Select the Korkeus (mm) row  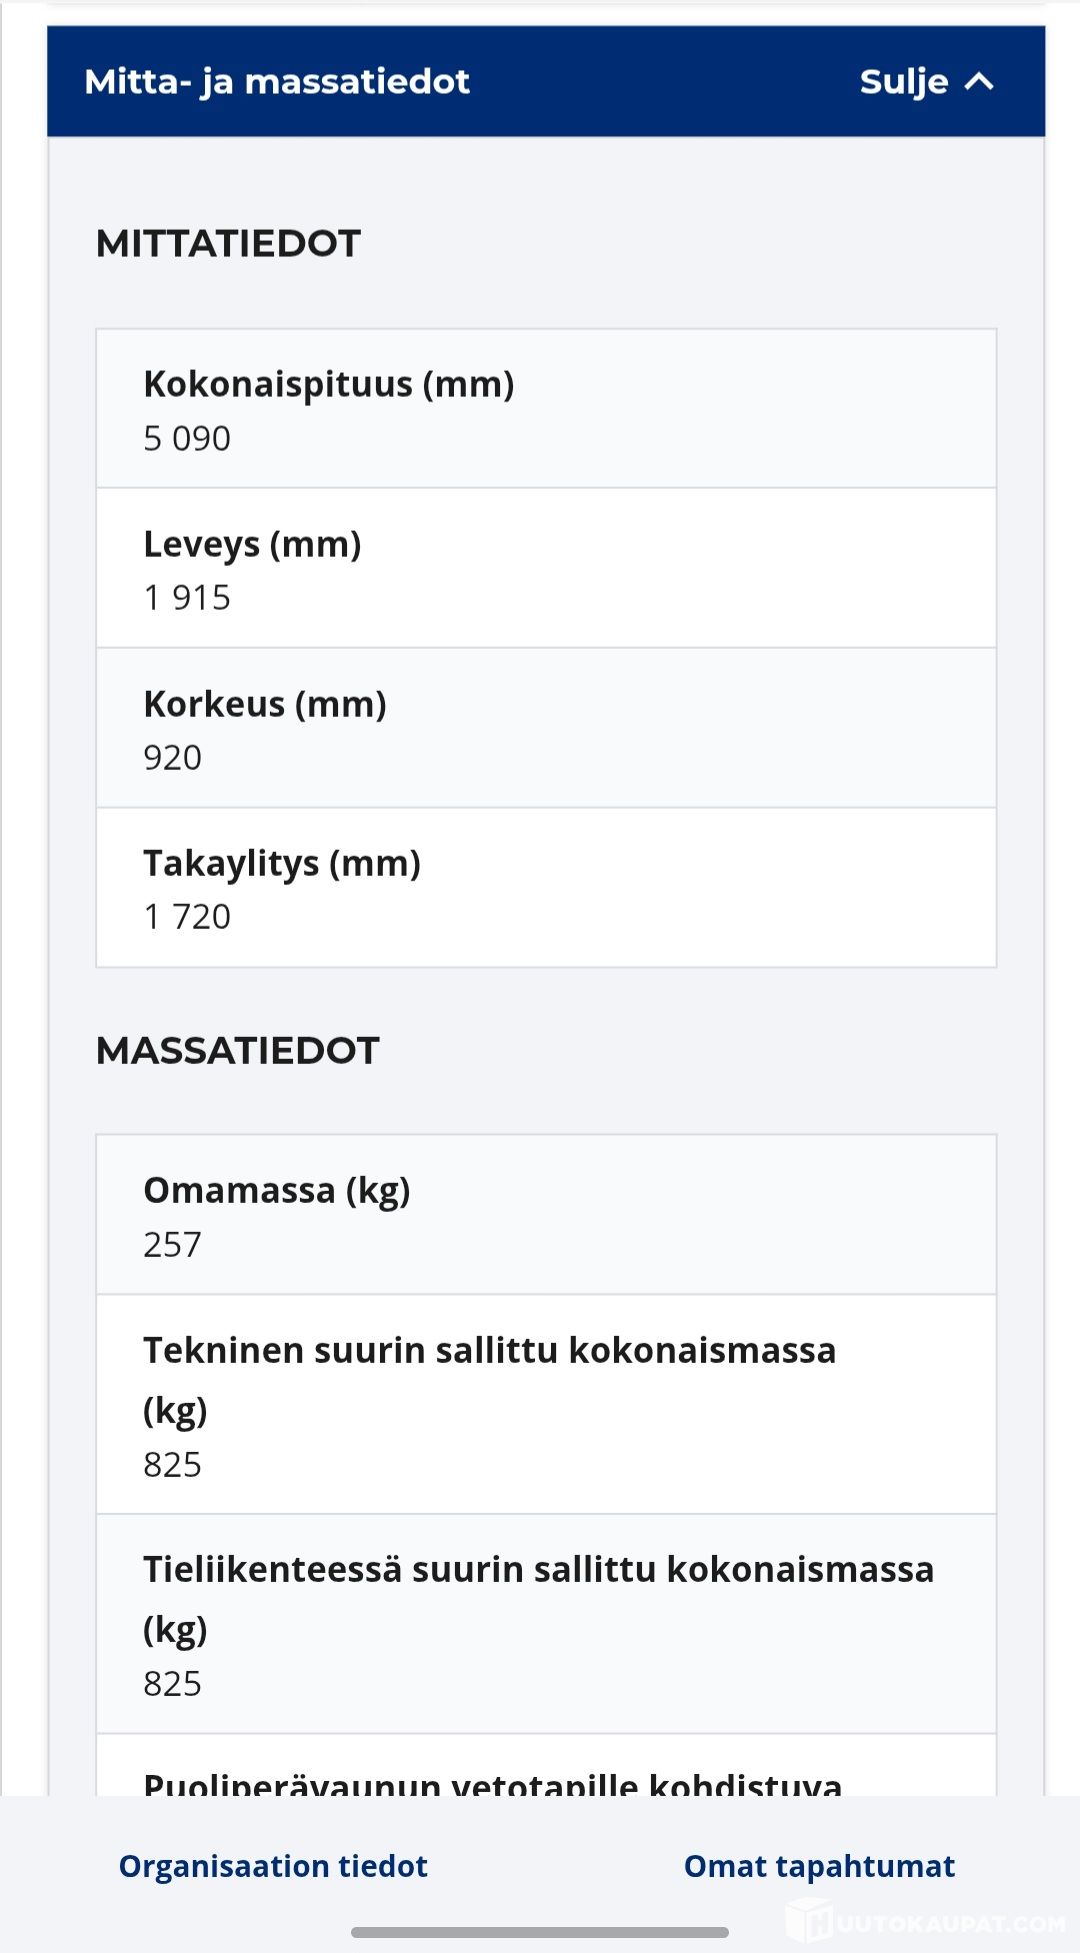click(x=546, y=728)
